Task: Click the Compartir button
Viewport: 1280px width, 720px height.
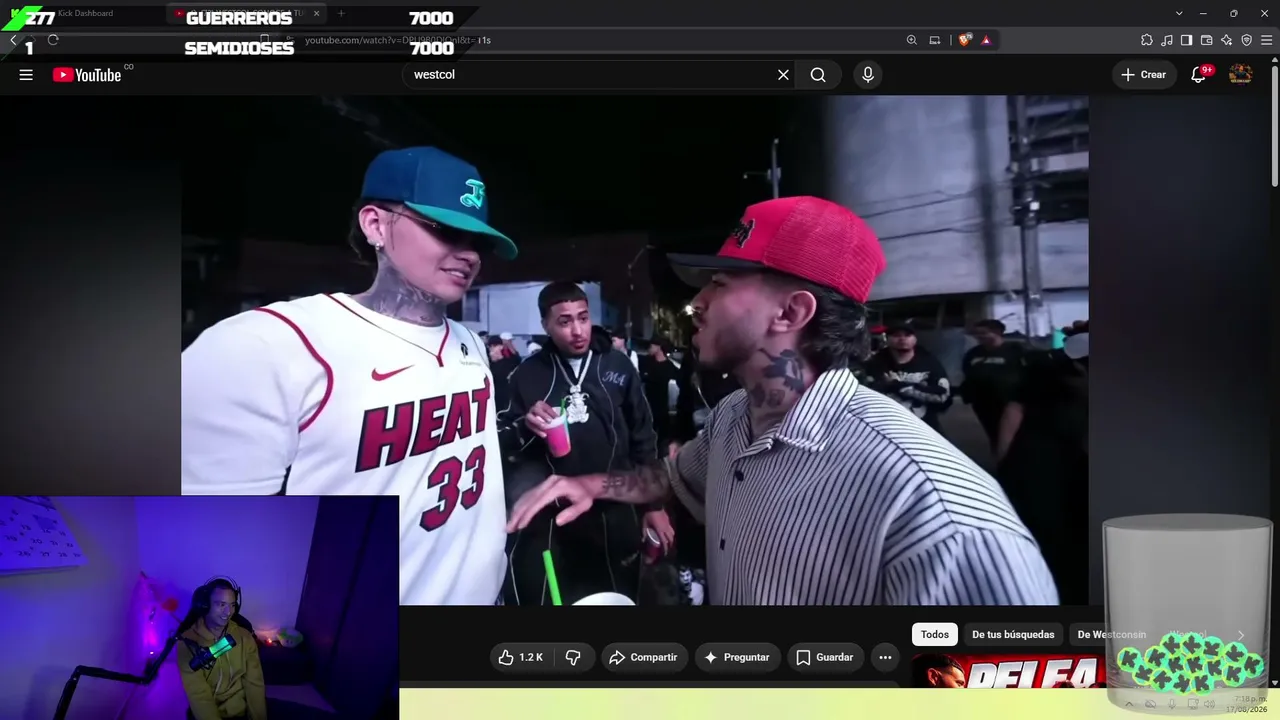Action: coord(644,657)
